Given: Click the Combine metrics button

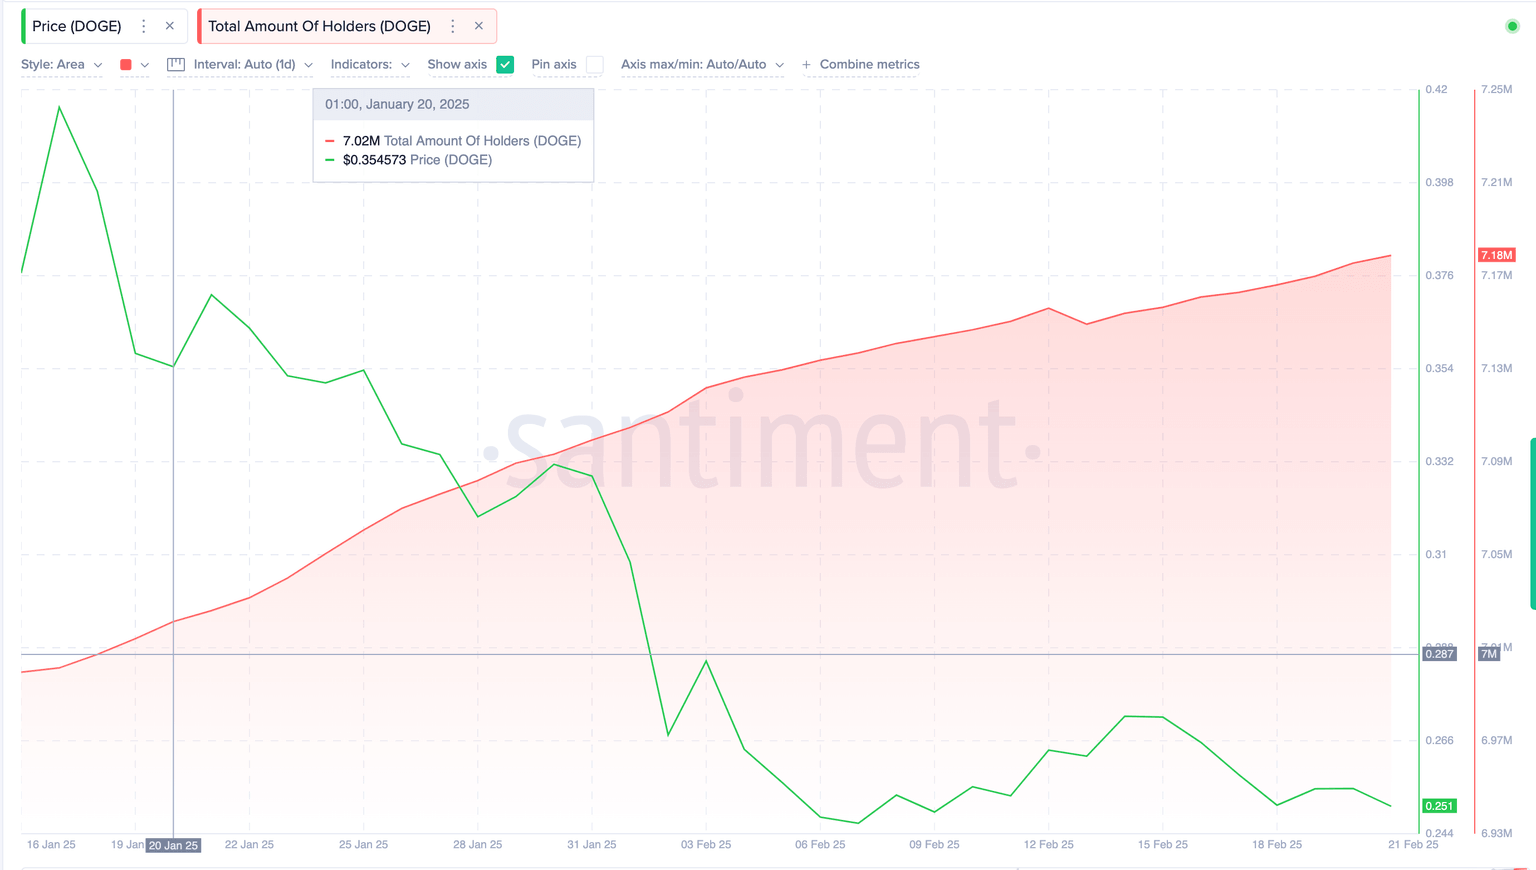Looking at the screenshot, I should tap(869, 64).
